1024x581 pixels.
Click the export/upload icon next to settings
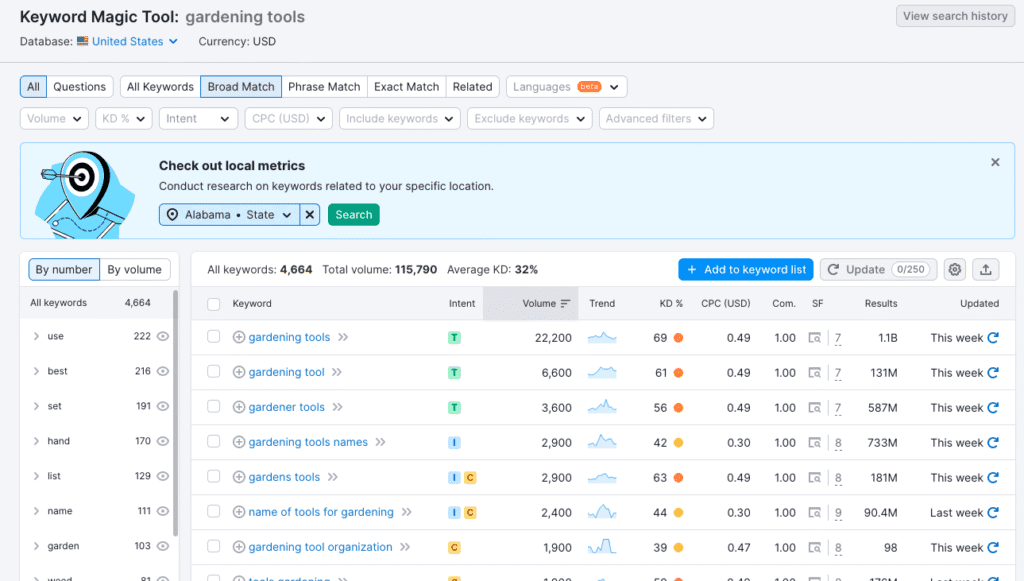pyautogui.click(x=984, y=269)
